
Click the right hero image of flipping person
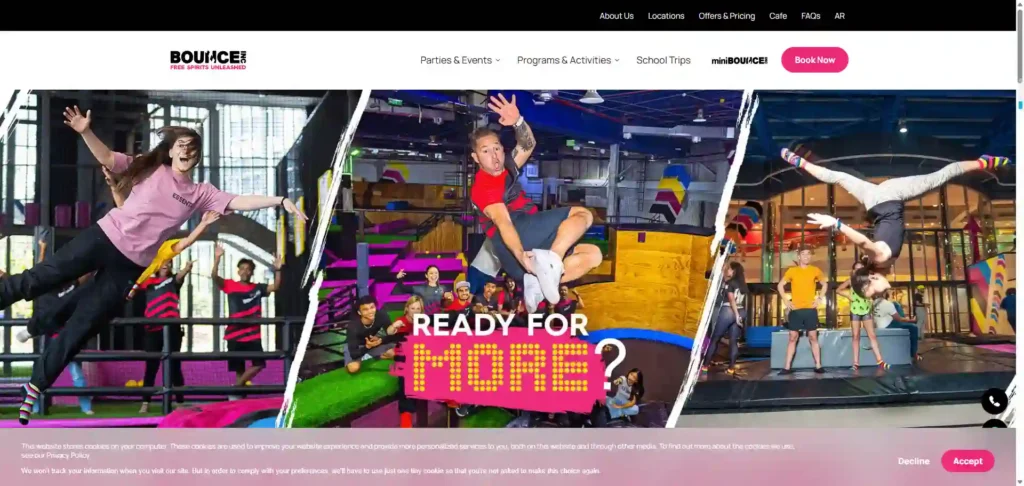click(x=880, y=230)
